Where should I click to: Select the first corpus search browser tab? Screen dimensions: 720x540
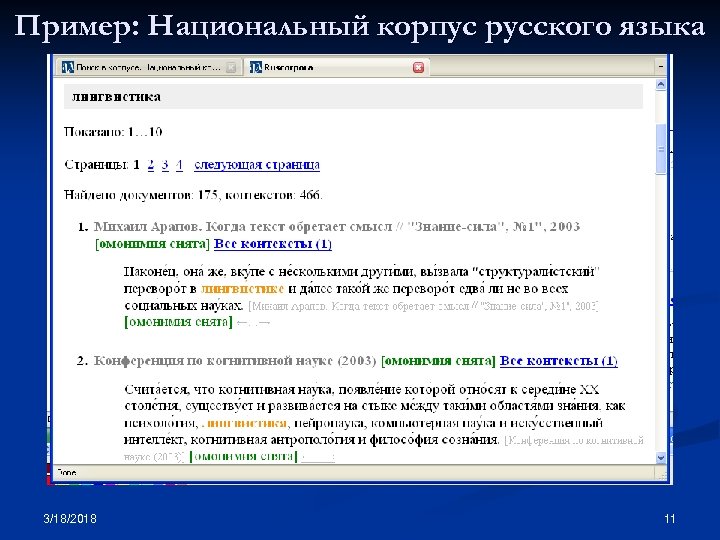(x=148, y=68)
